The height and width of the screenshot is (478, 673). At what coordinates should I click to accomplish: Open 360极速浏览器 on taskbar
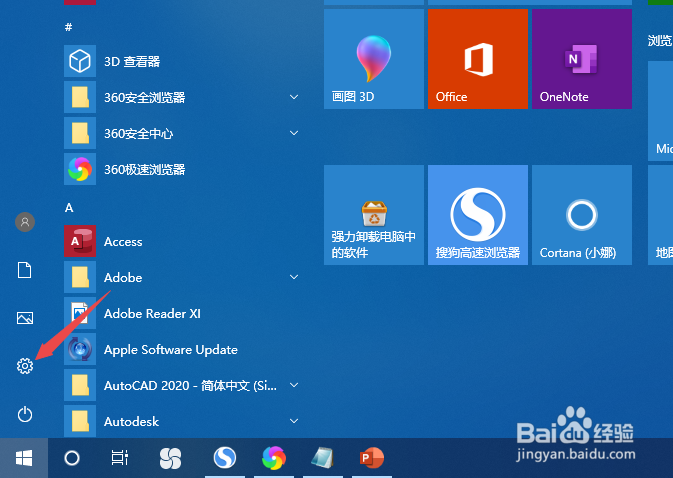pos(274,458)
